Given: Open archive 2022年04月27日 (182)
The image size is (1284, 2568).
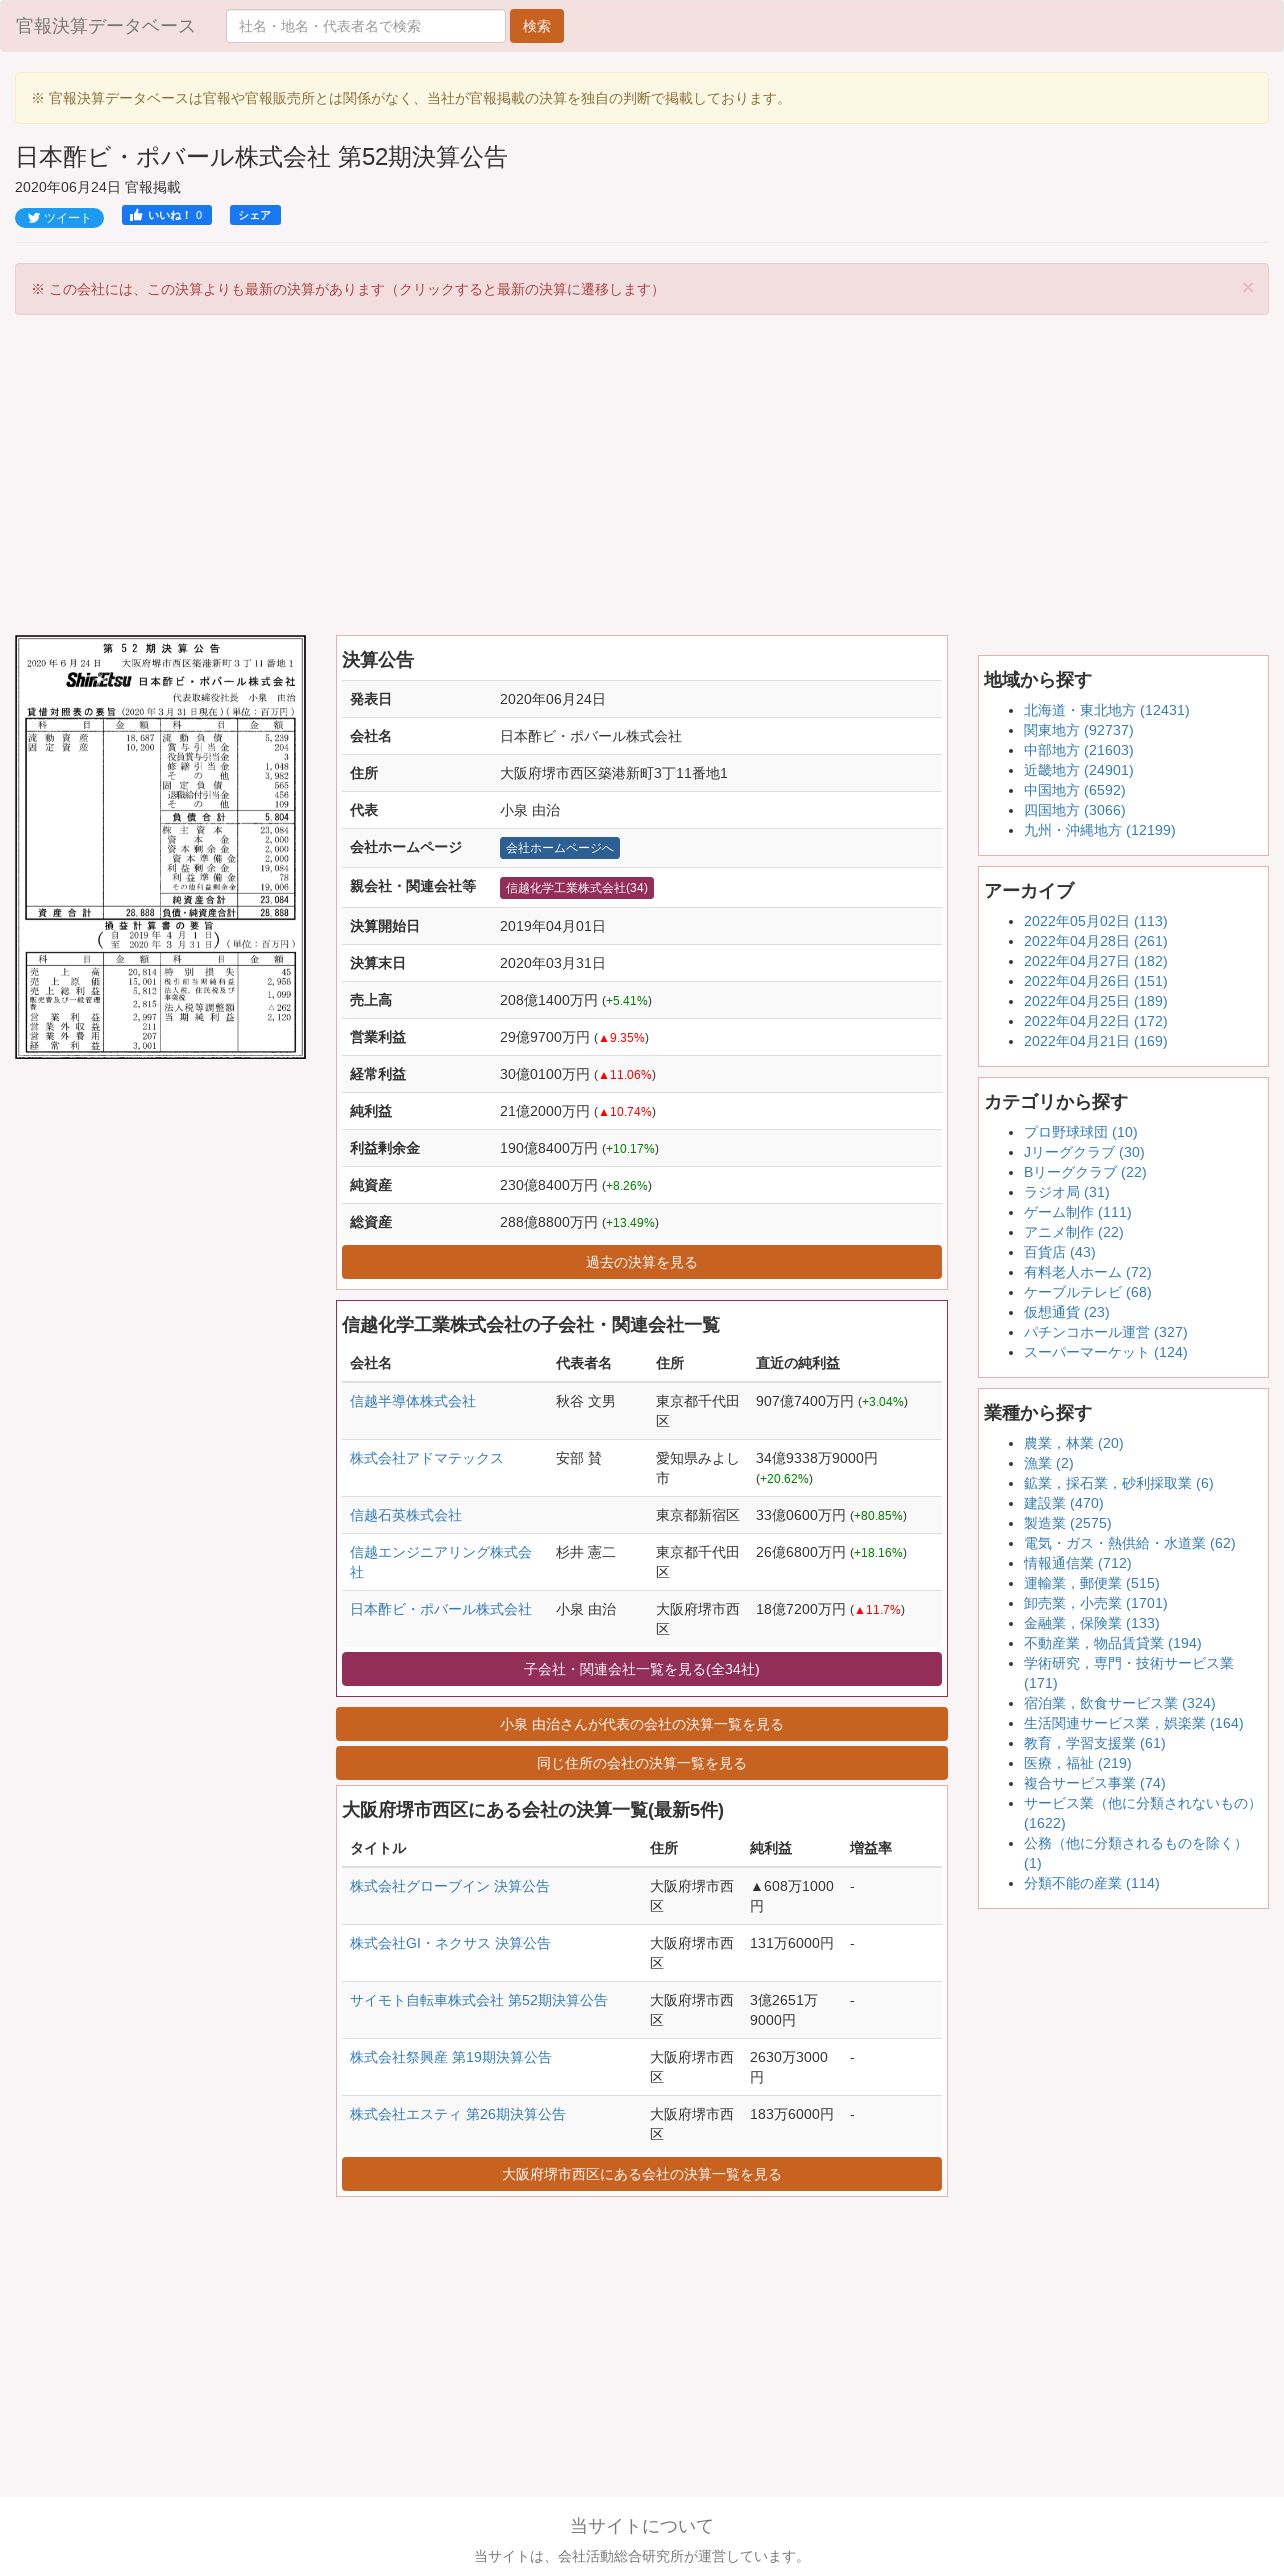Looking at the screenshot, I should point(1095,961).
